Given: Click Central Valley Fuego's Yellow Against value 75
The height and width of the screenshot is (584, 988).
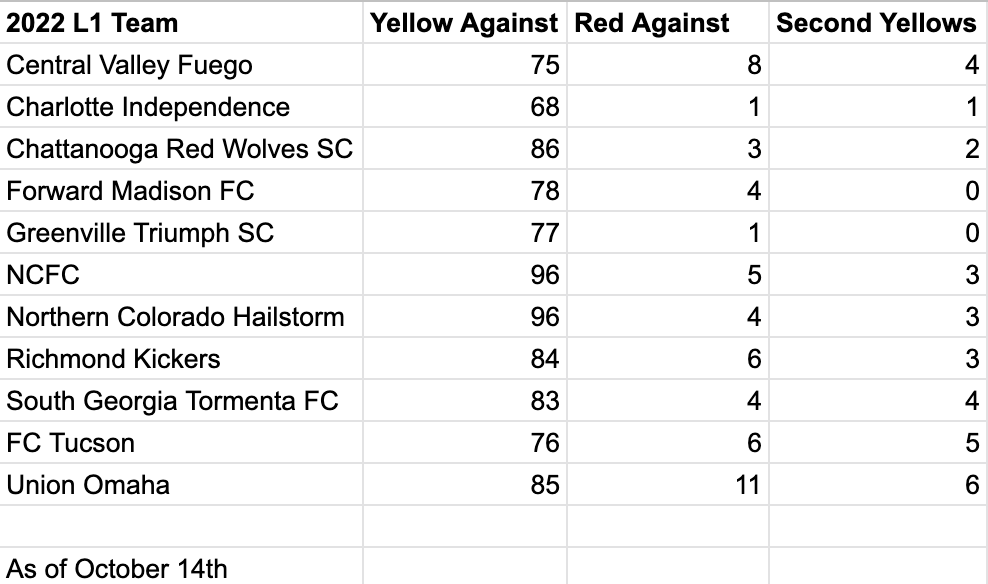Looking at the screenshot, I should point(545,66).
